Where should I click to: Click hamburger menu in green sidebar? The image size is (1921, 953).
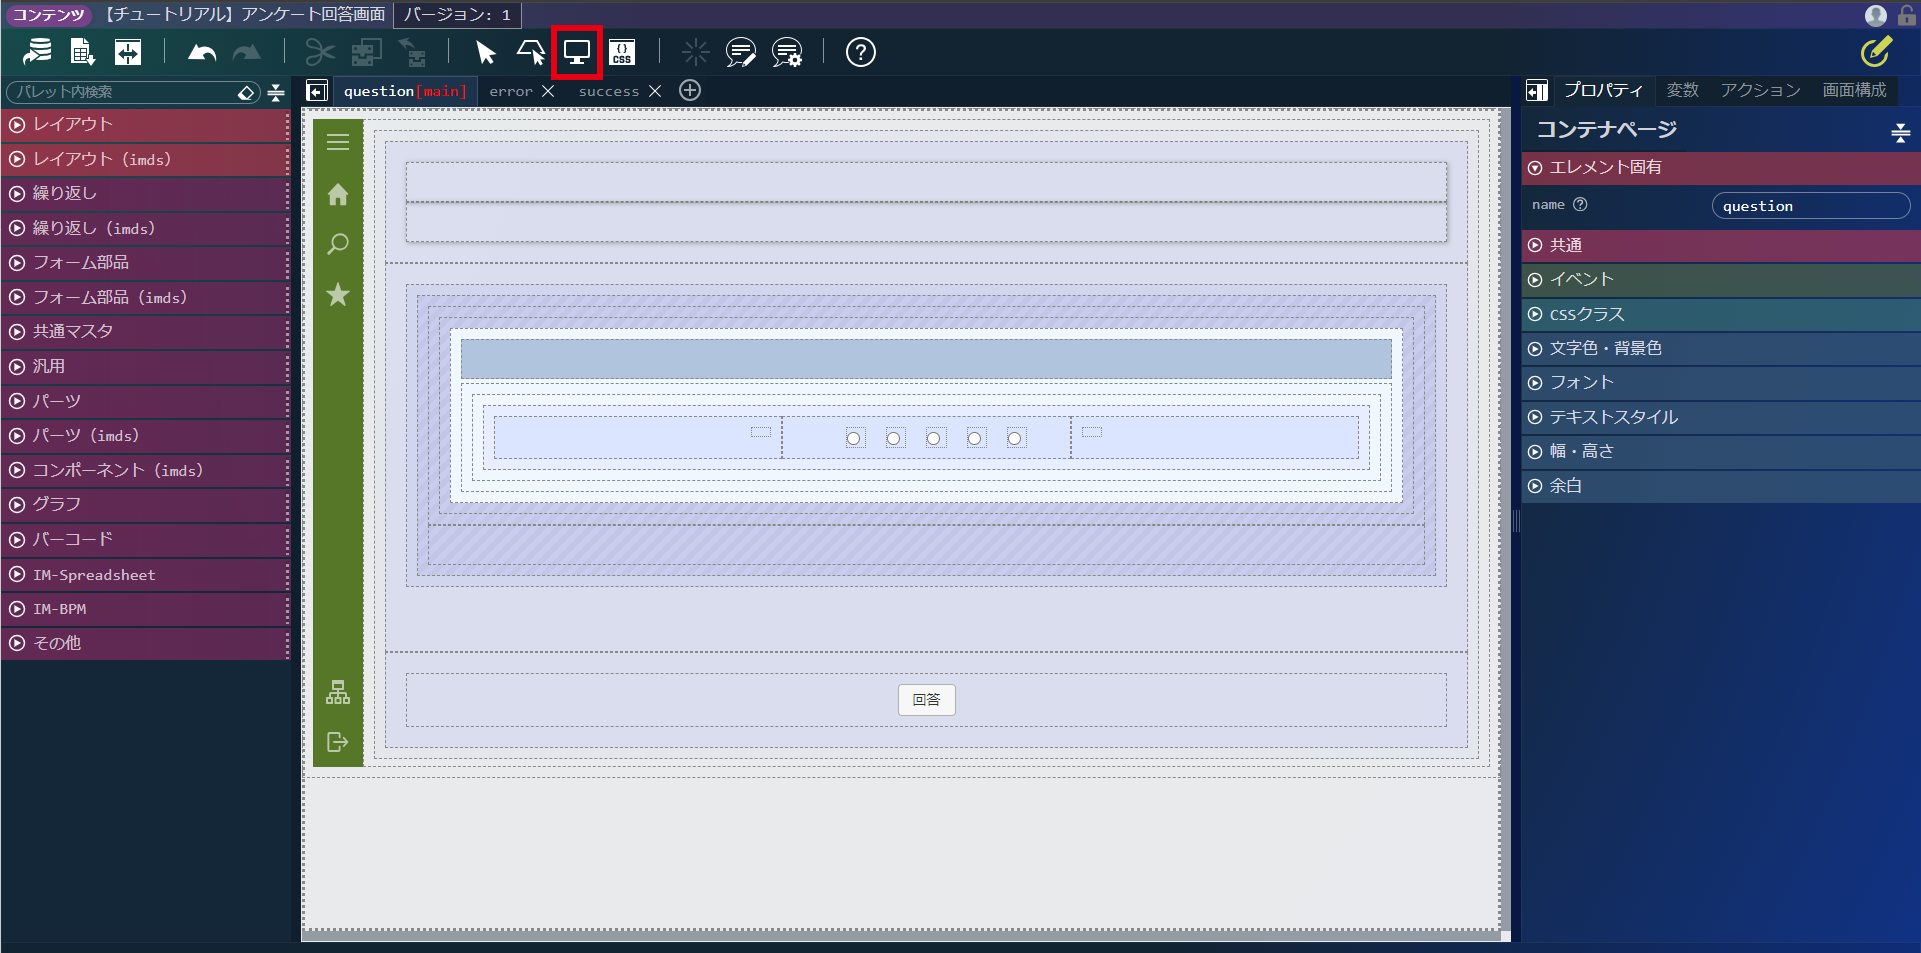[x=338, y=142]
